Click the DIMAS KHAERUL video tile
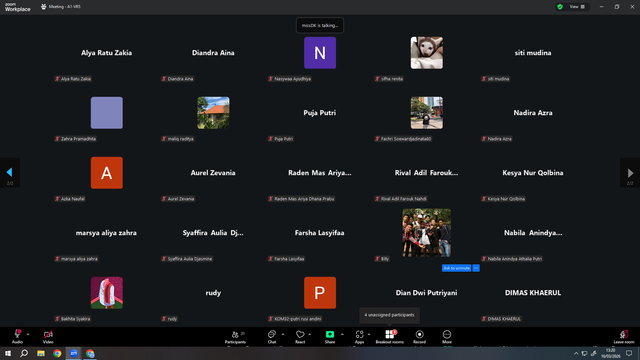The image size is (640, 360). click(533, 293)
